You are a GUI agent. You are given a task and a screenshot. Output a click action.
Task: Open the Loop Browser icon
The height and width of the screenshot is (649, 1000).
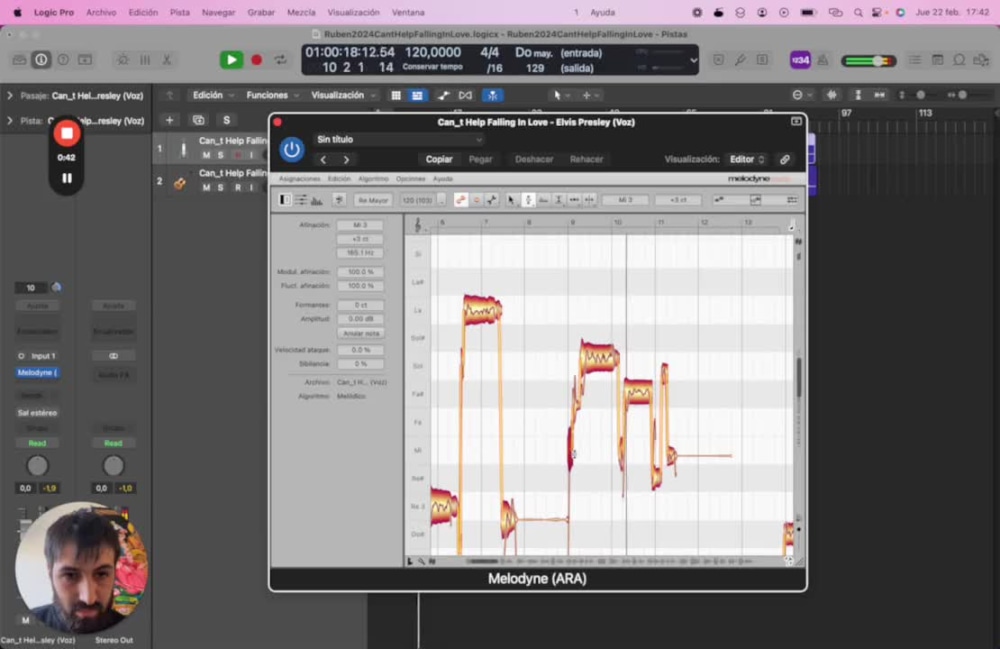(x=959, y=60)
